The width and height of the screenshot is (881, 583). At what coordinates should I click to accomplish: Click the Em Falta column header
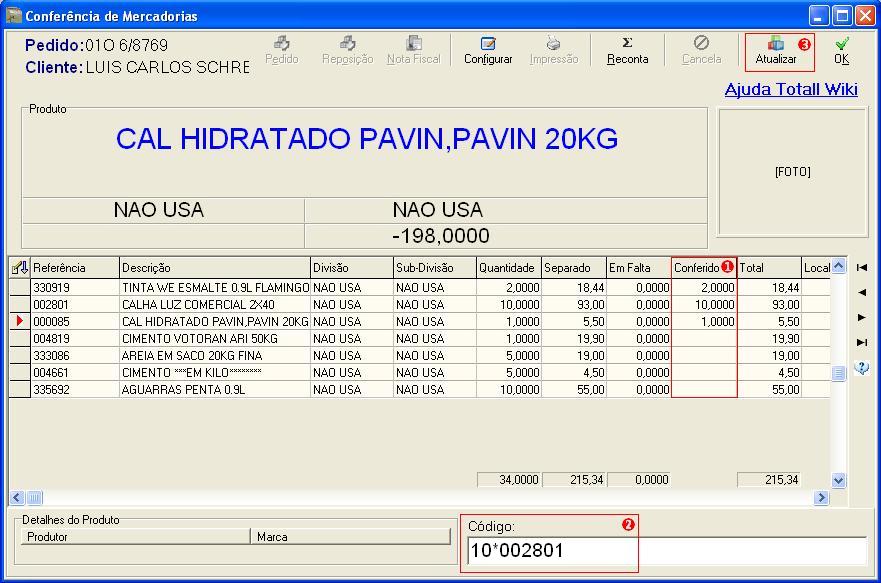point(639,268)
